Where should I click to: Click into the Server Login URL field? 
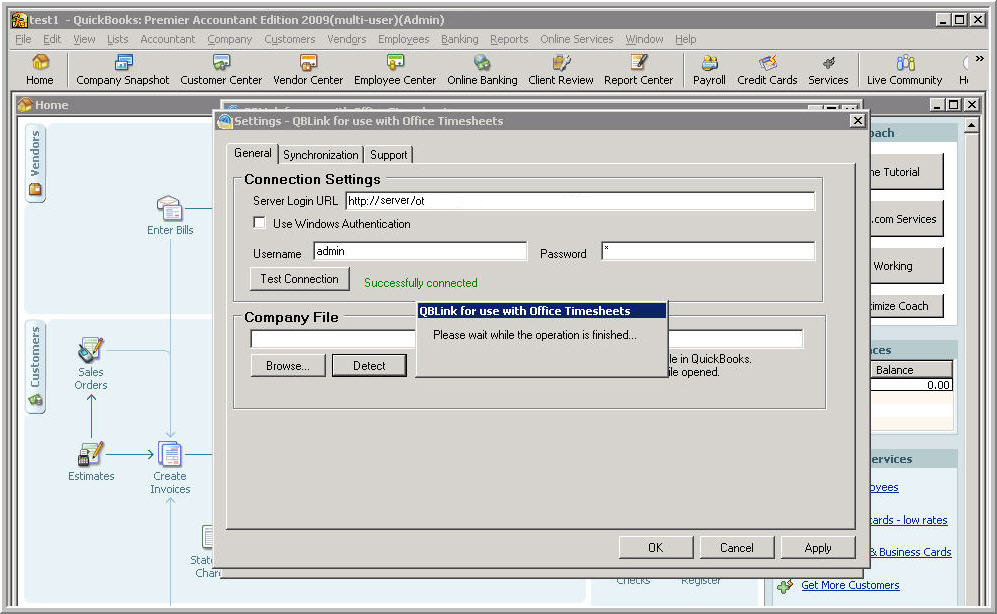[580, 201]
